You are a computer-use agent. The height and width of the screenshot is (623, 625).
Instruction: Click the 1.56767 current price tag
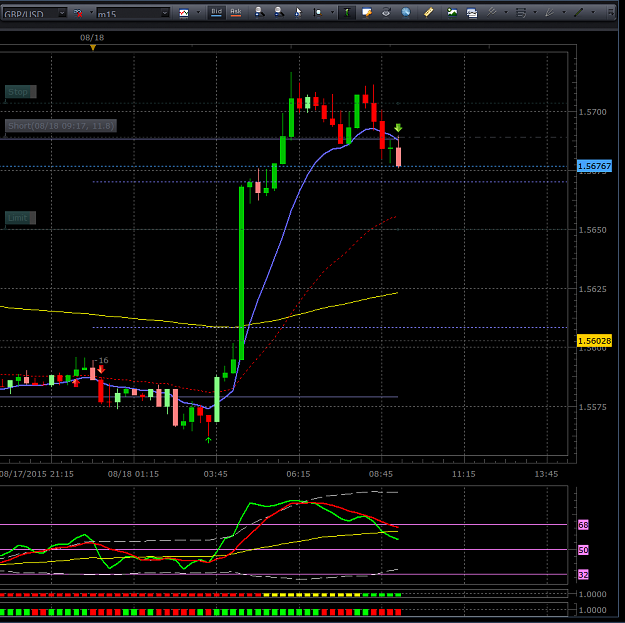coord(594,166)
